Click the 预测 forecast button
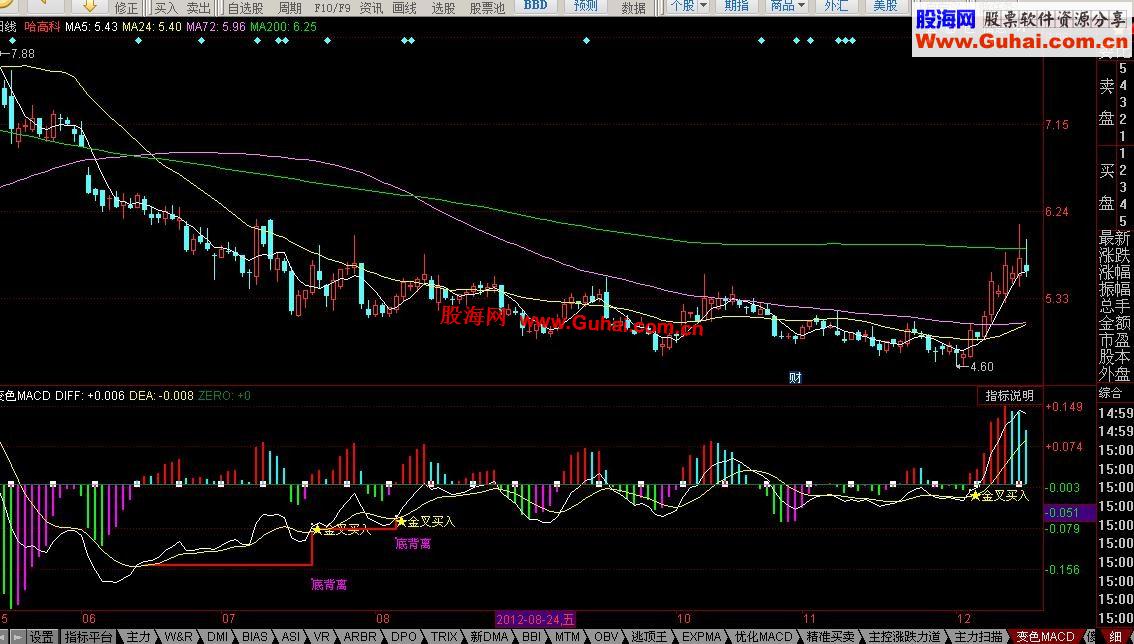This screenshot has height=644, width=1134. (585, 6)
